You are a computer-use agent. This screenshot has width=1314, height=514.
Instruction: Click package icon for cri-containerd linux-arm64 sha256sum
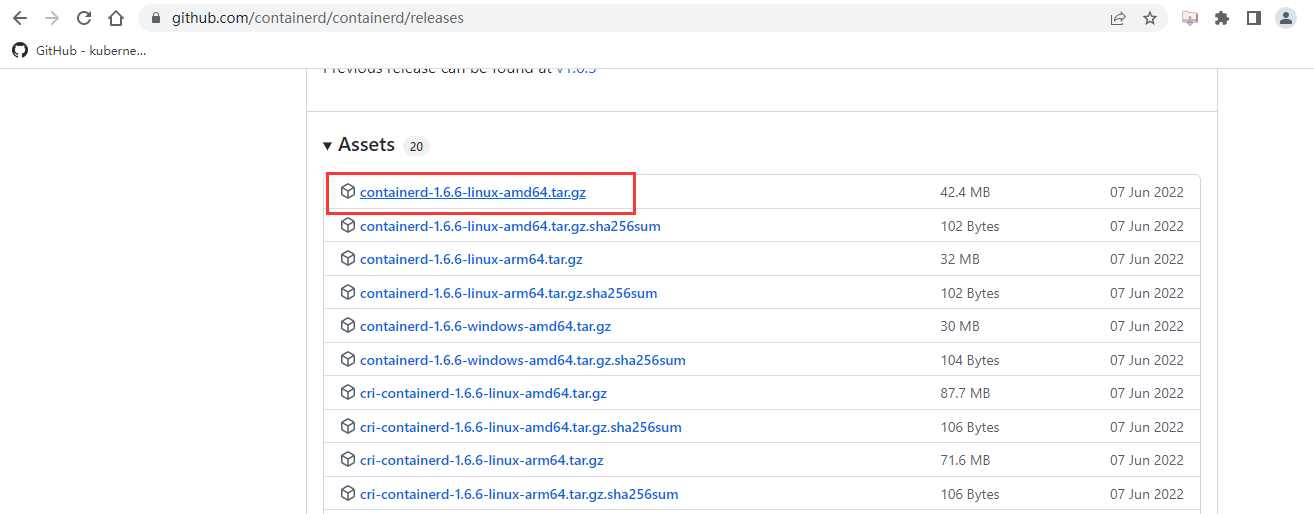(347, 493)
